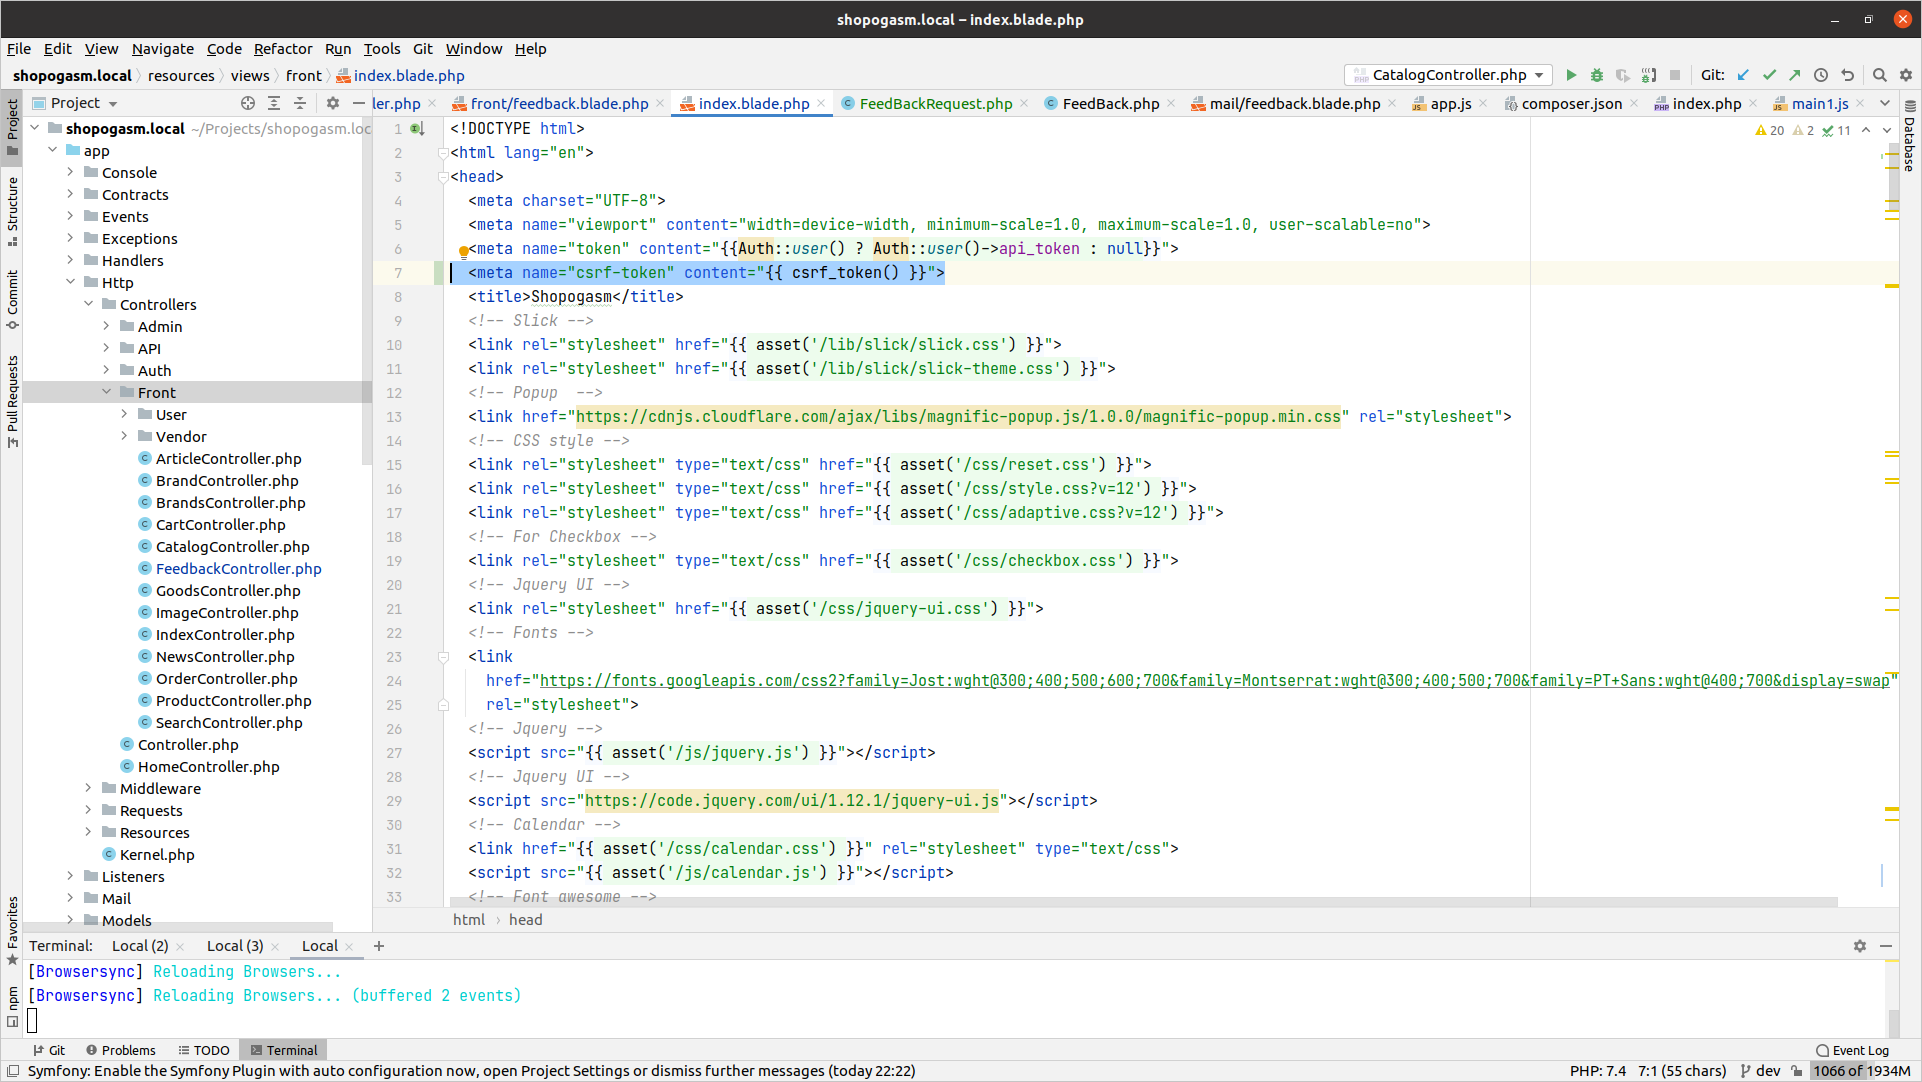Update project with Git blue arrow
1922x1082 pixels.
point(1743,75)
